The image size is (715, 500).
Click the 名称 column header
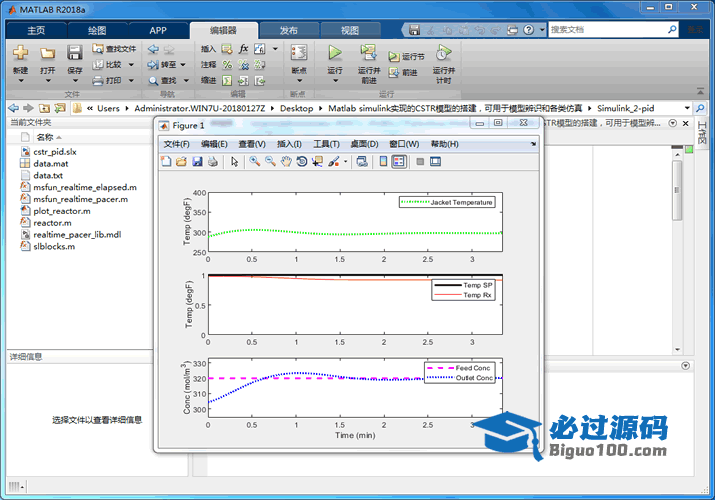[x=45, y=137]
